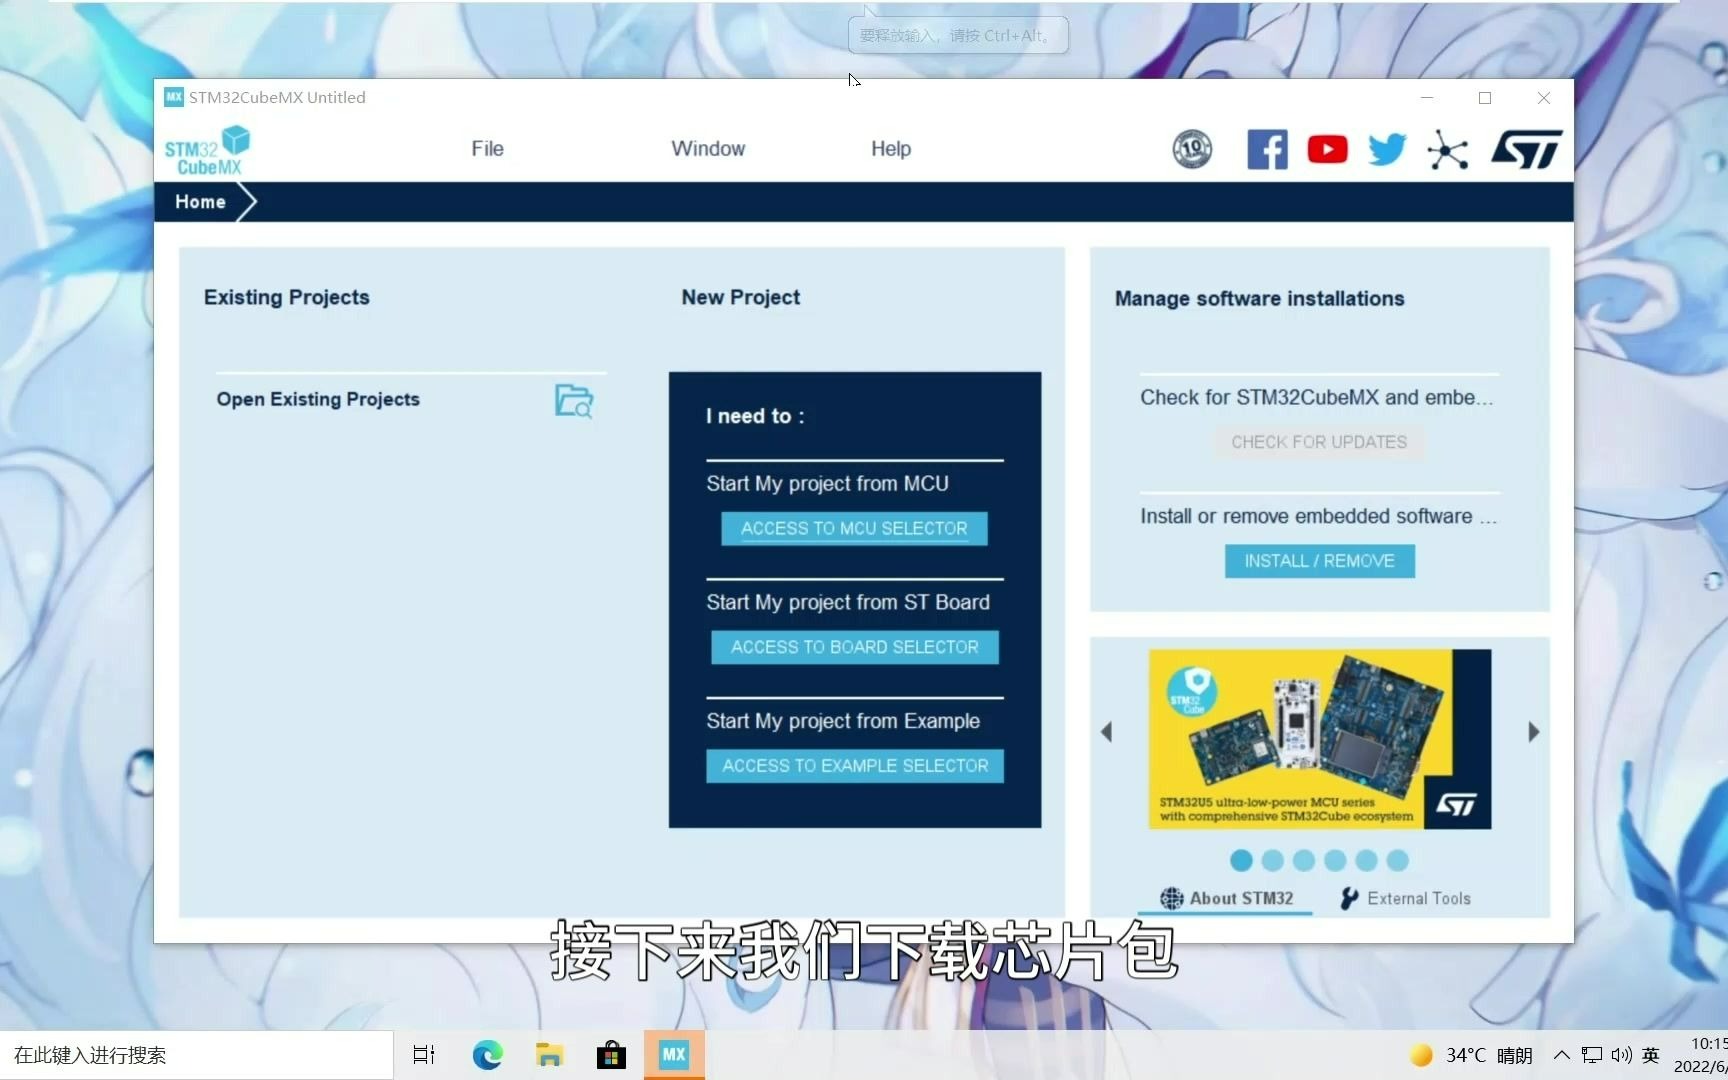Click Start My project from ST Board text
The width and height of the screenshot is (1728, 1080).
(x=848, y=602)
